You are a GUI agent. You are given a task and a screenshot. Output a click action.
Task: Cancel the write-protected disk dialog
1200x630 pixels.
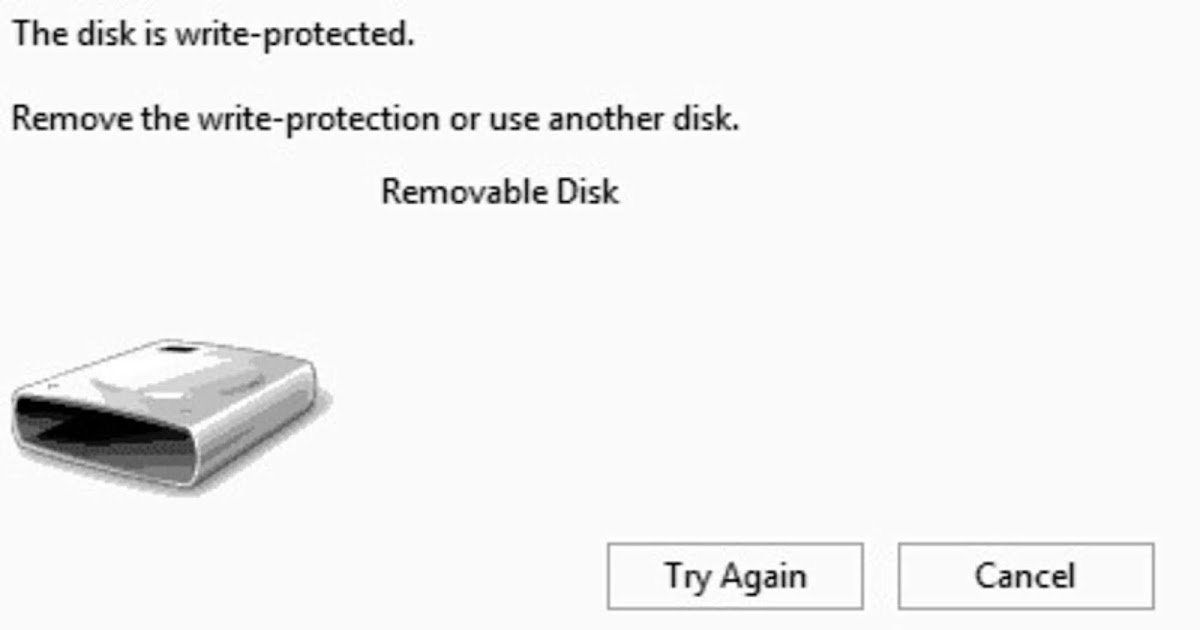click(x=1026, y=576)
